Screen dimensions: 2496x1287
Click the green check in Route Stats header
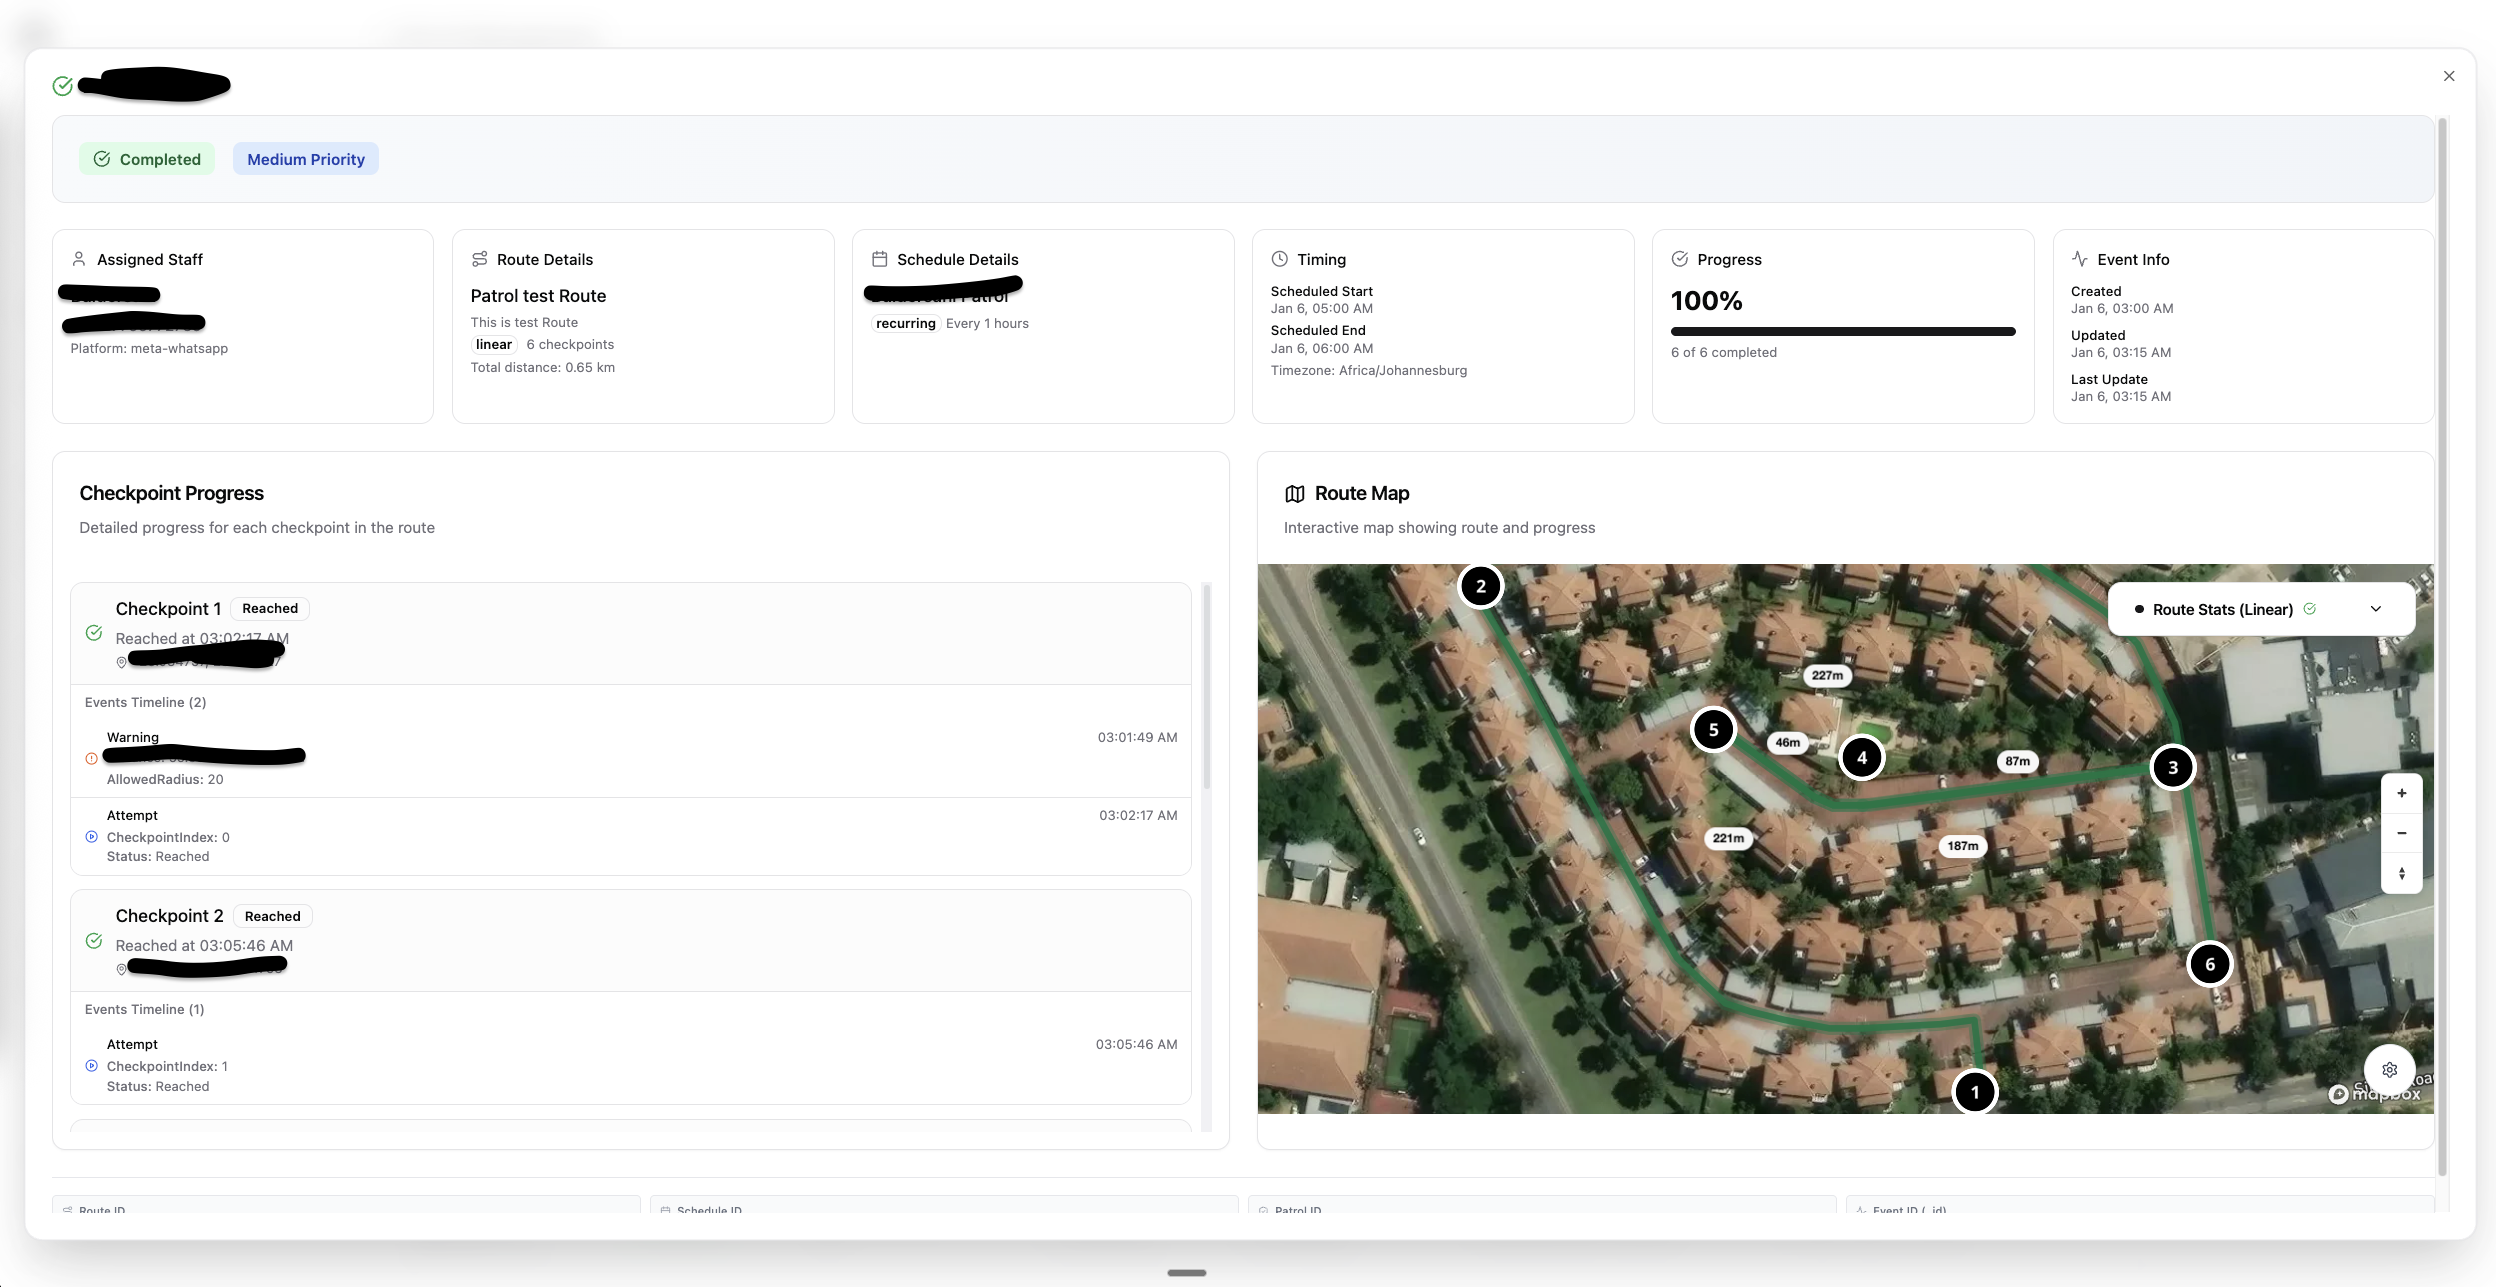(x=2308, y=608)
